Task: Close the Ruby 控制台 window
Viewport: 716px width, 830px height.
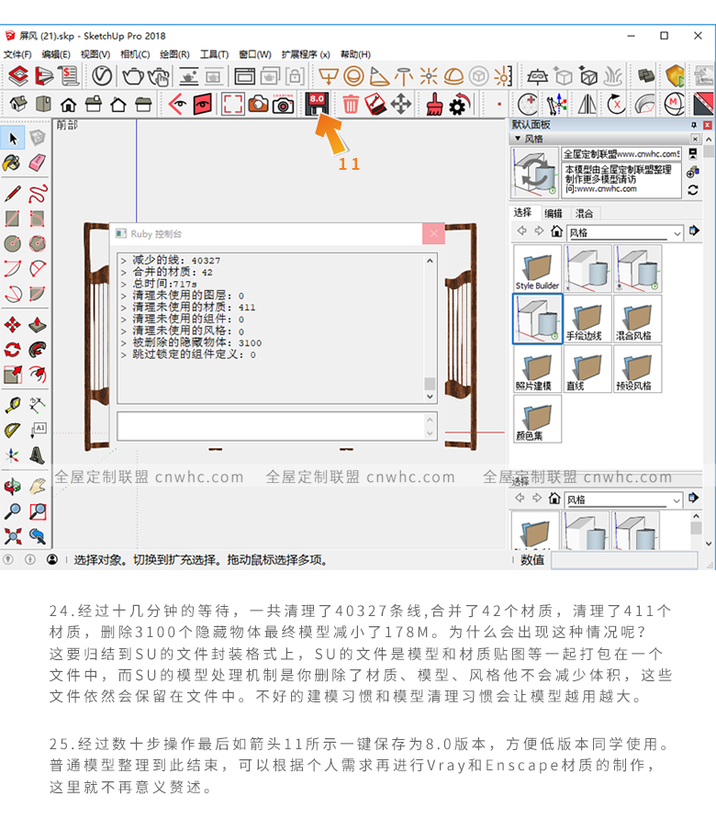Action: [x=434, y=233]
